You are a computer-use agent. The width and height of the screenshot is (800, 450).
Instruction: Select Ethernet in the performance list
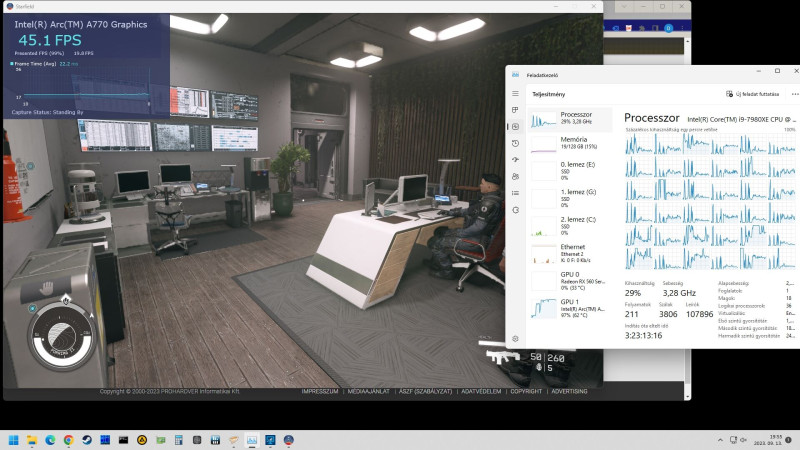(570, 254)
